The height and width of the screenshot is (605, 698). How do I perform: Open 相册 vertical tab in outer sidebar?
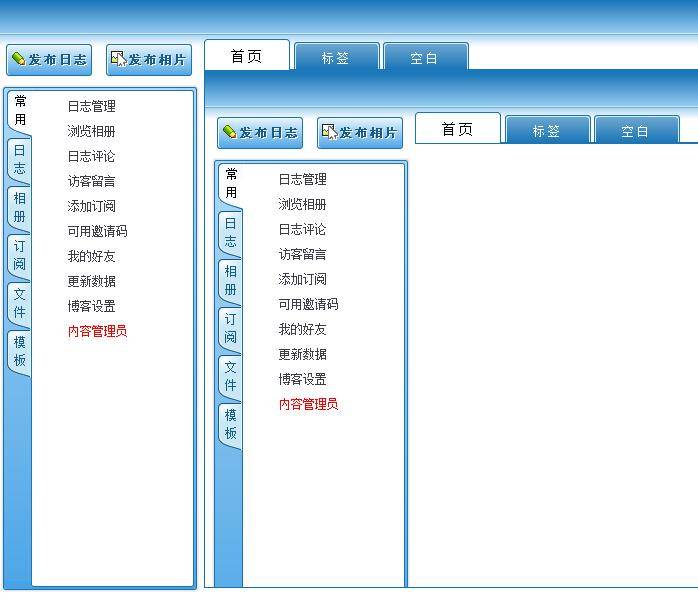(x=20, y=207)
